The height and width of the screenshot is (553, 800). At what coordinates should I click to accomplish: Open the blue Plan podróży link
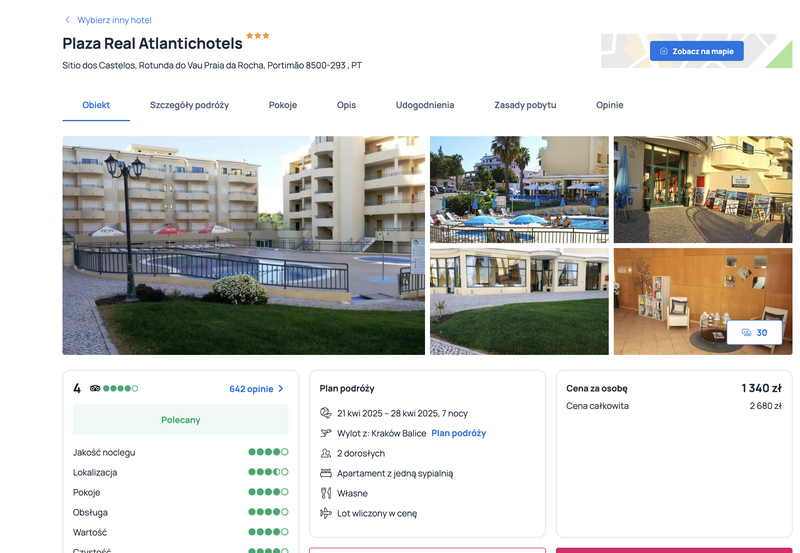[x=459, y=433]
